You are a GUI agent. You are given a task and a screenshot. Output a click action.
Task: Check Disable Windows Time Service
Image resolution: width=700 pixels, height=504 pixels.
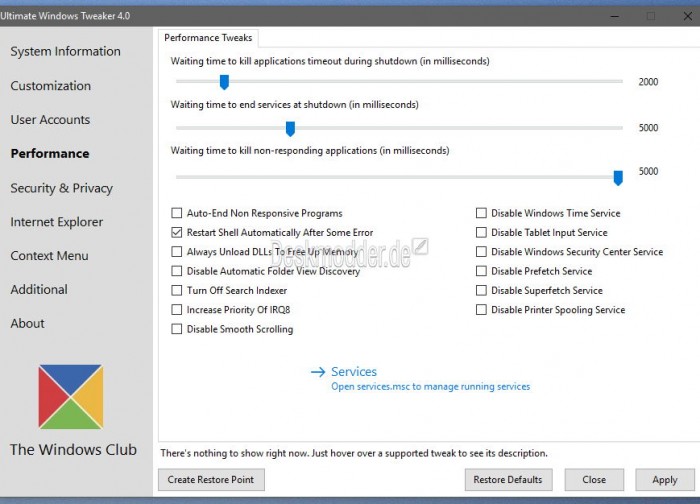click(x=481, y=213)
